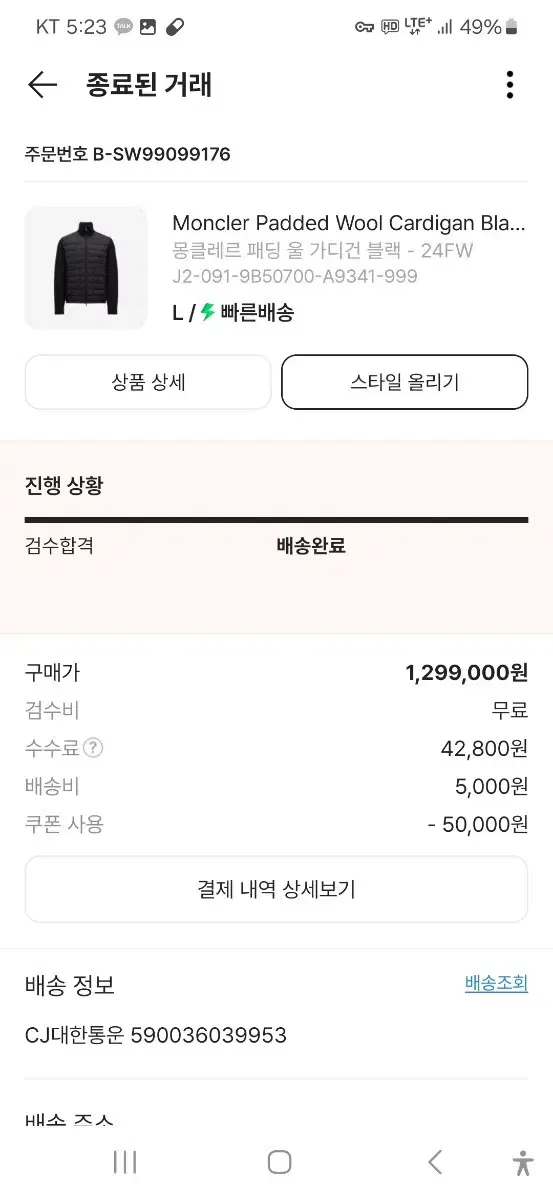Open 결제 내역 상세보기
The width and height of the screenshot is (553, 1200).
tap(276, 889)
